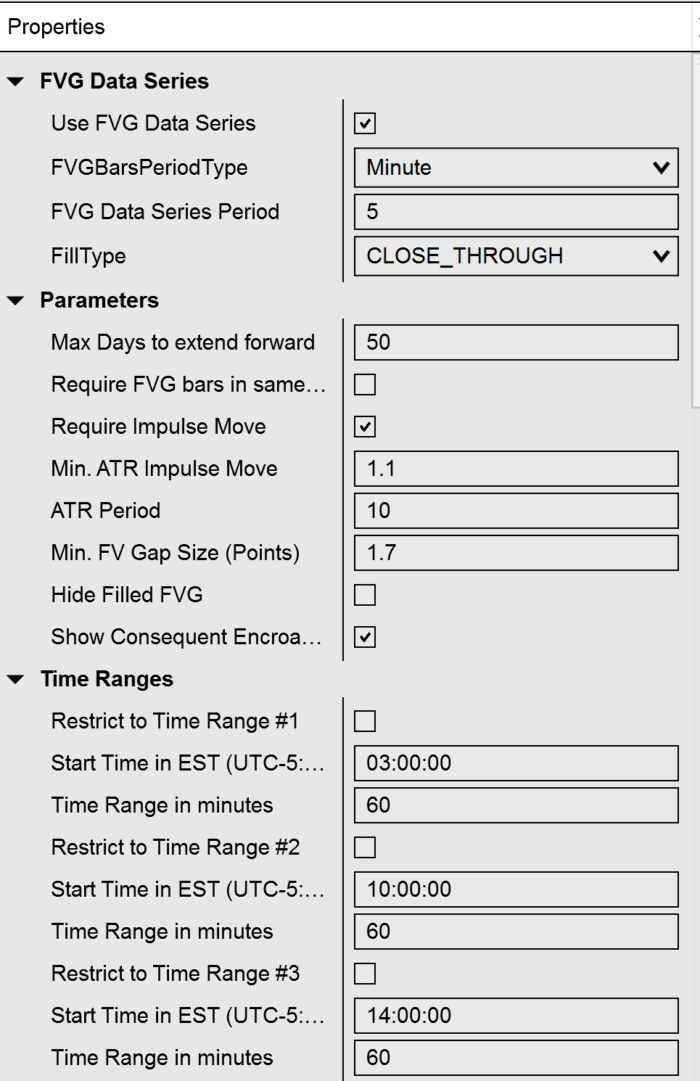Enable the Use FVG Data Series checkbox
Viewport: 700px width, 1081px height.
pyautogui.click(x=365, y=123)
